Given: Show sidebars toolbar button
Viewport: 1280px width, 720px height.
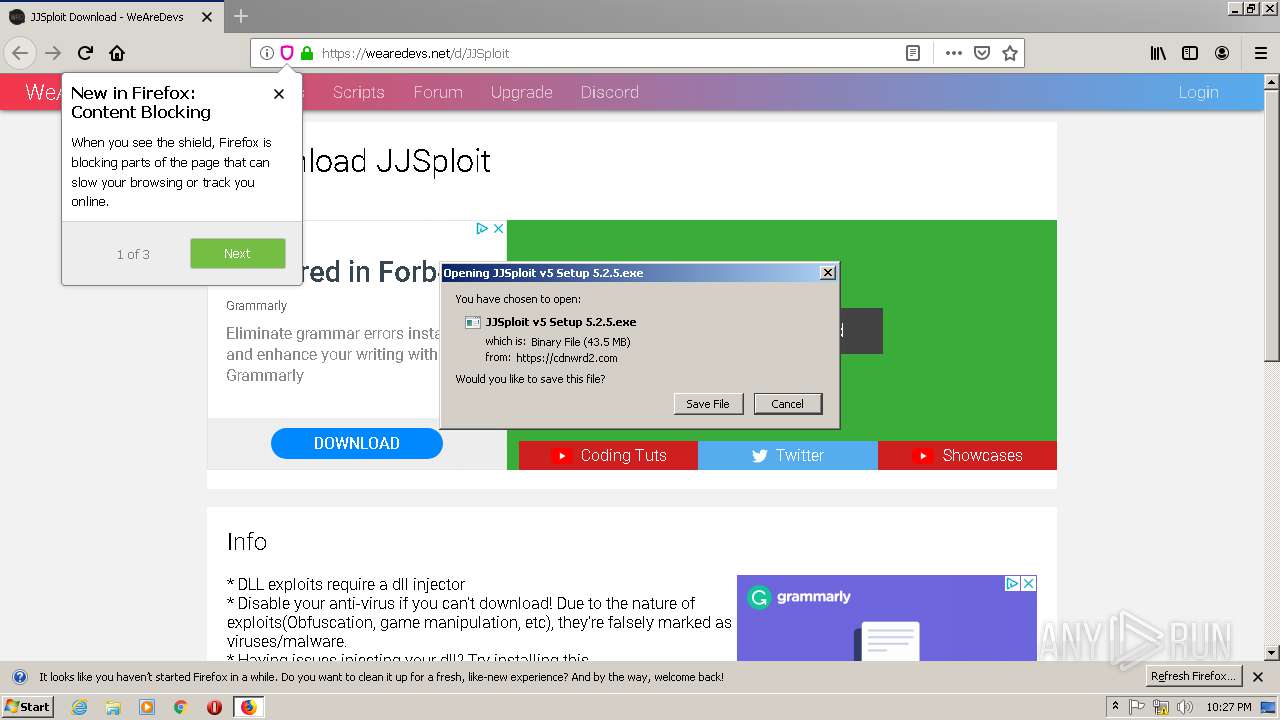Looking at the screenshot, I should pyautogui.click(x=1190, y=53).
